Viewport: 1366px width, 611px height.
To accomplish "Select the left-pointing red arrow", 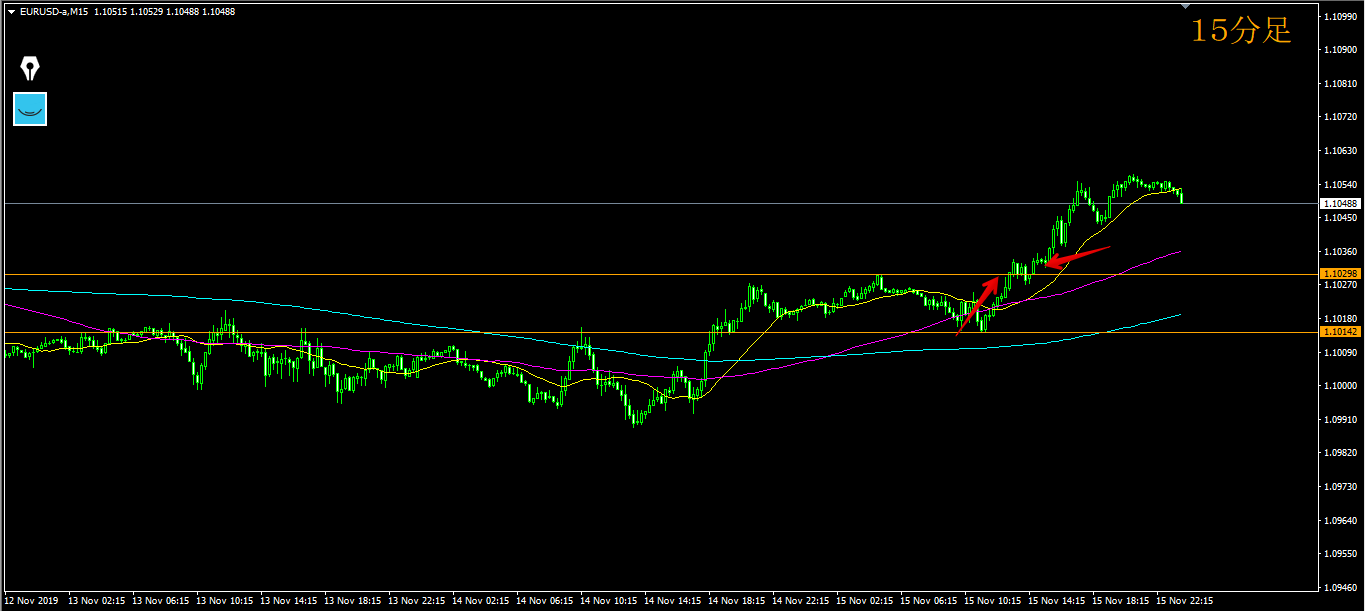I will pos(1078,256).
